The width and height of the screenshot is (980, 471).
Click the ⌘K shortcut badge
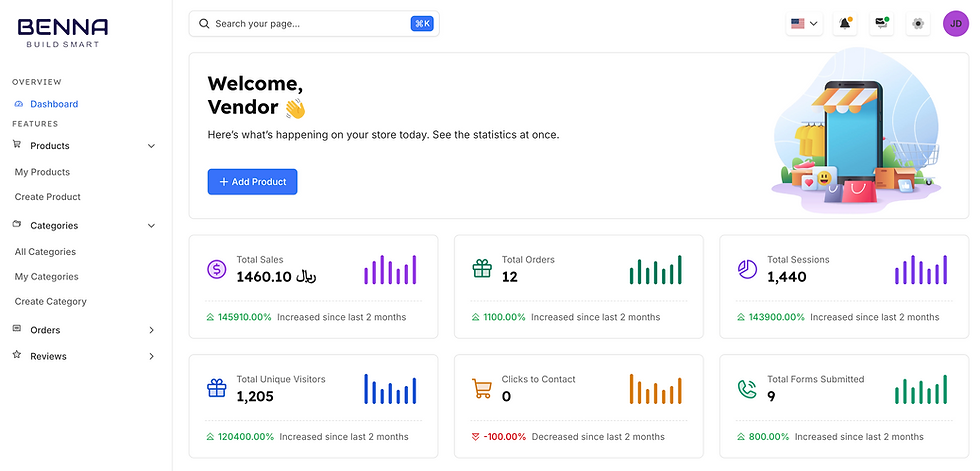(422, 24)
